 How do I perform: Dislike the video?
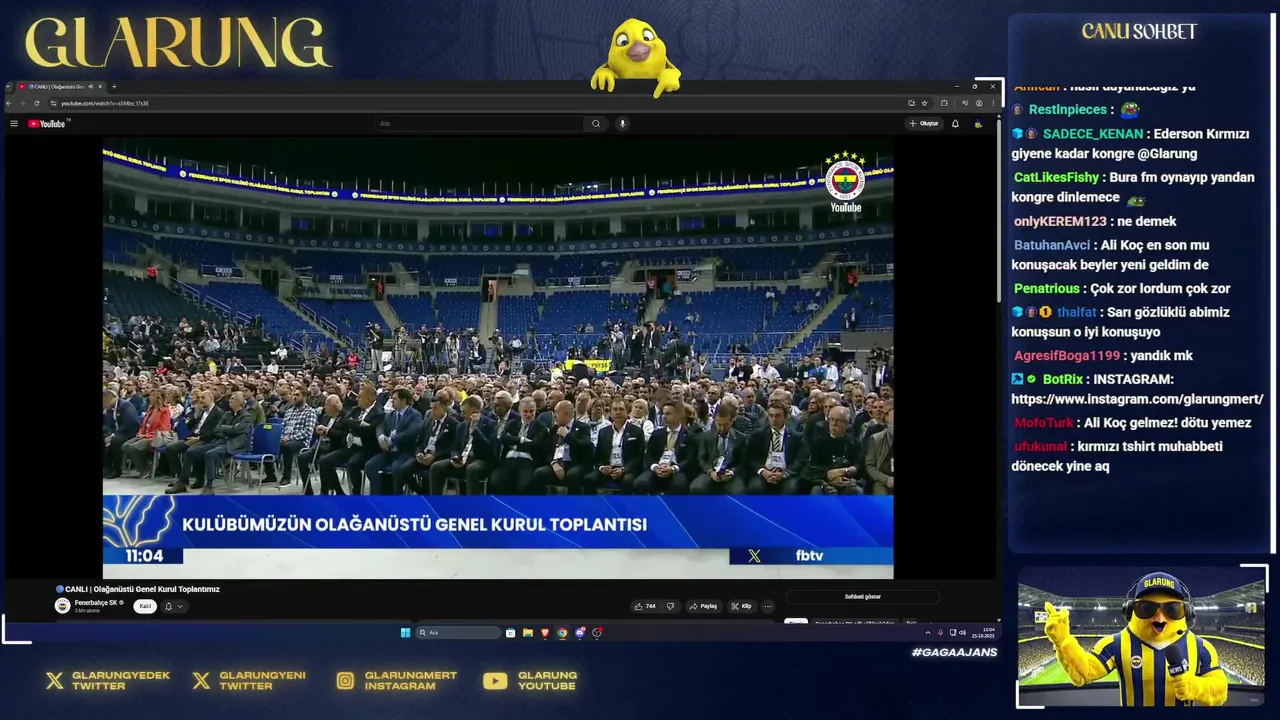pos(670,606)
